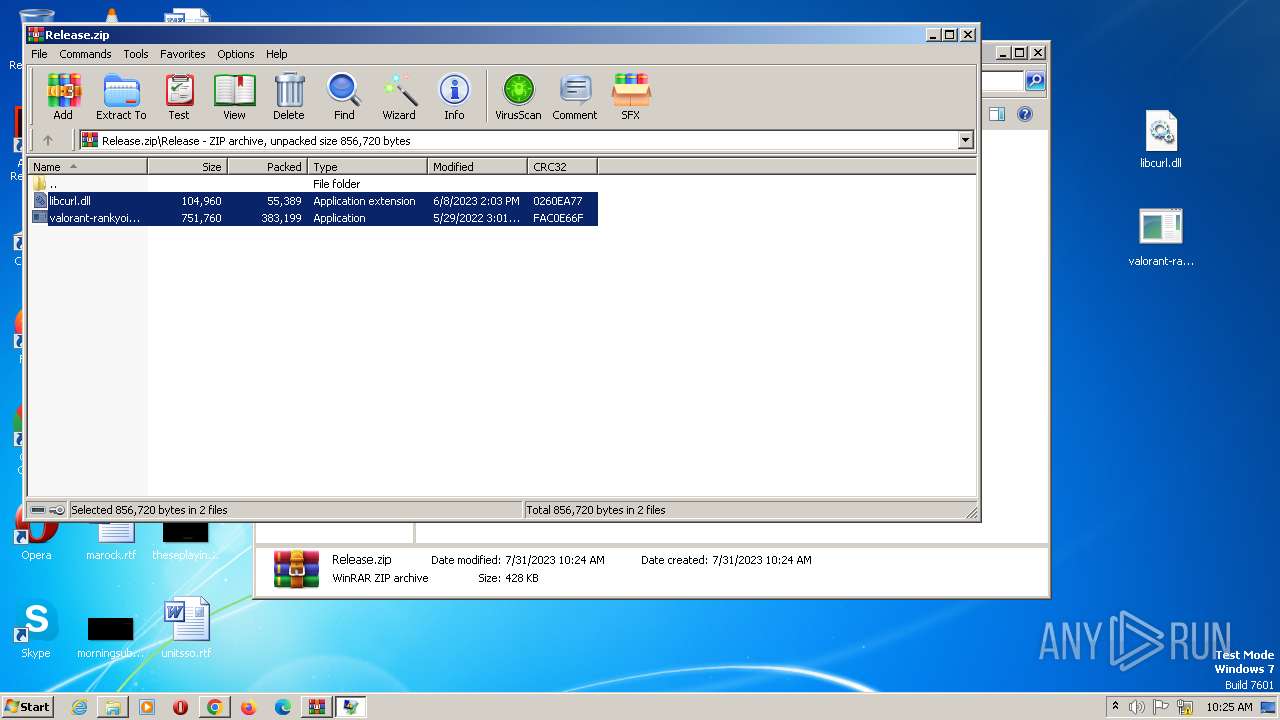This screenshot has width=1280, height=720.
Task: Open Google Chrome from the taskbar
Action: tap(214, 707)
